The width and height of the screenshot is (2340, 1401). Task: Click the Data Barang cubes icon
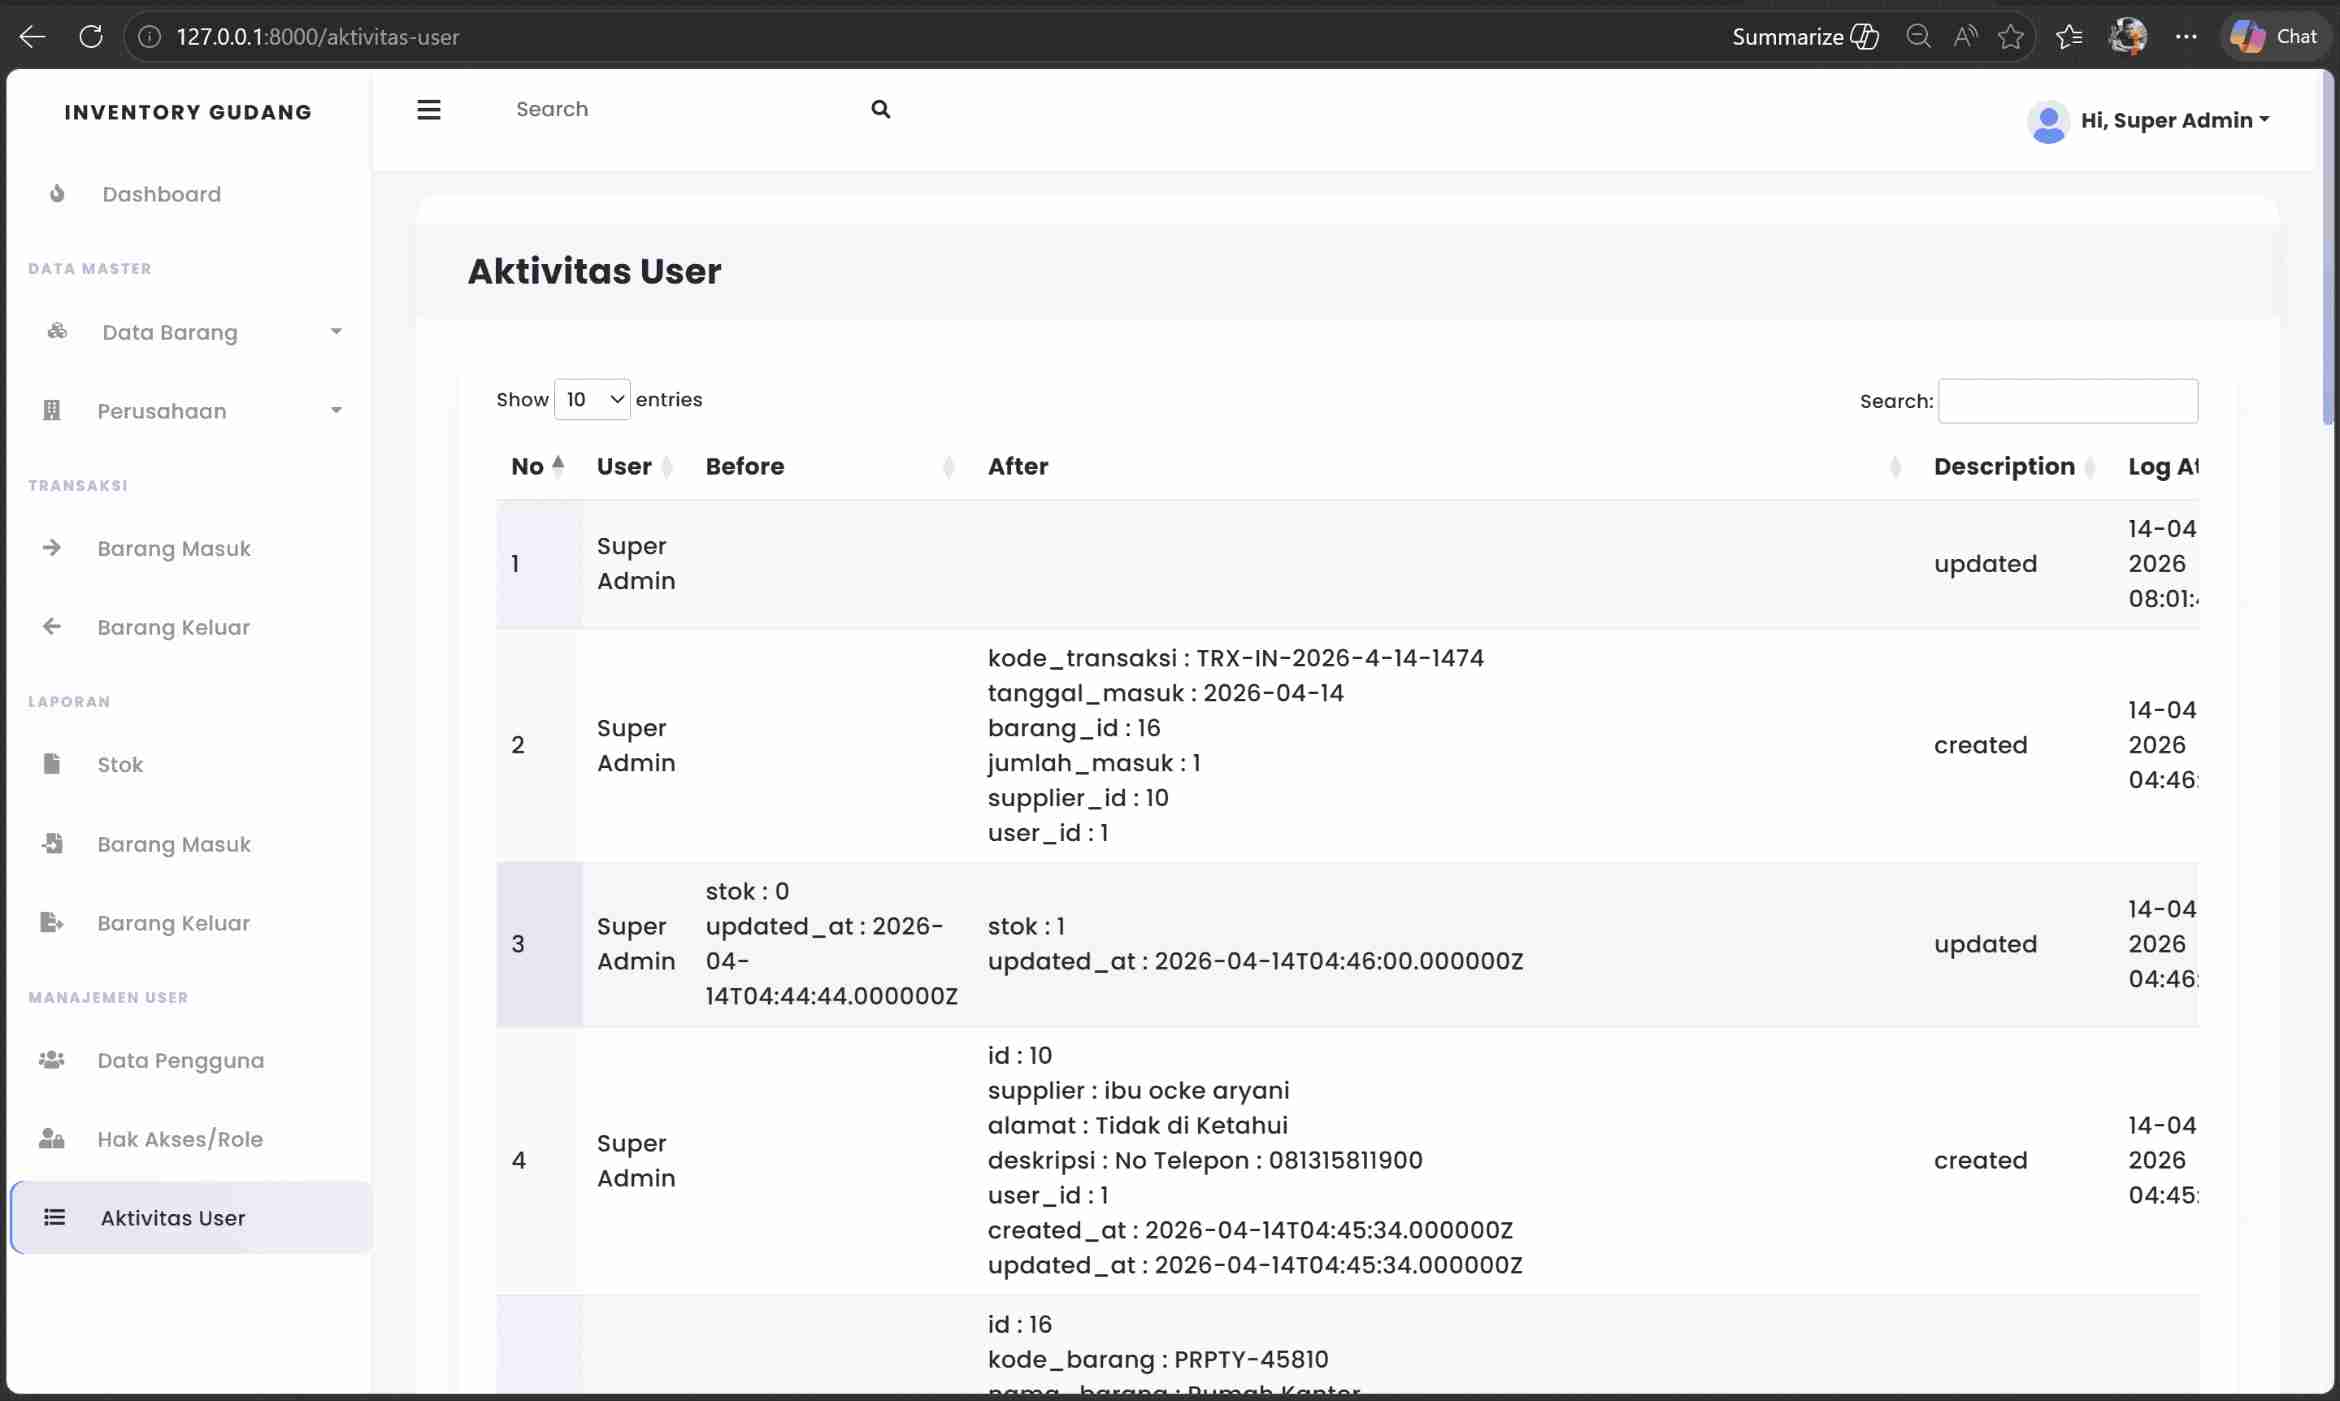pyautogui.click(x=57, y=331)
